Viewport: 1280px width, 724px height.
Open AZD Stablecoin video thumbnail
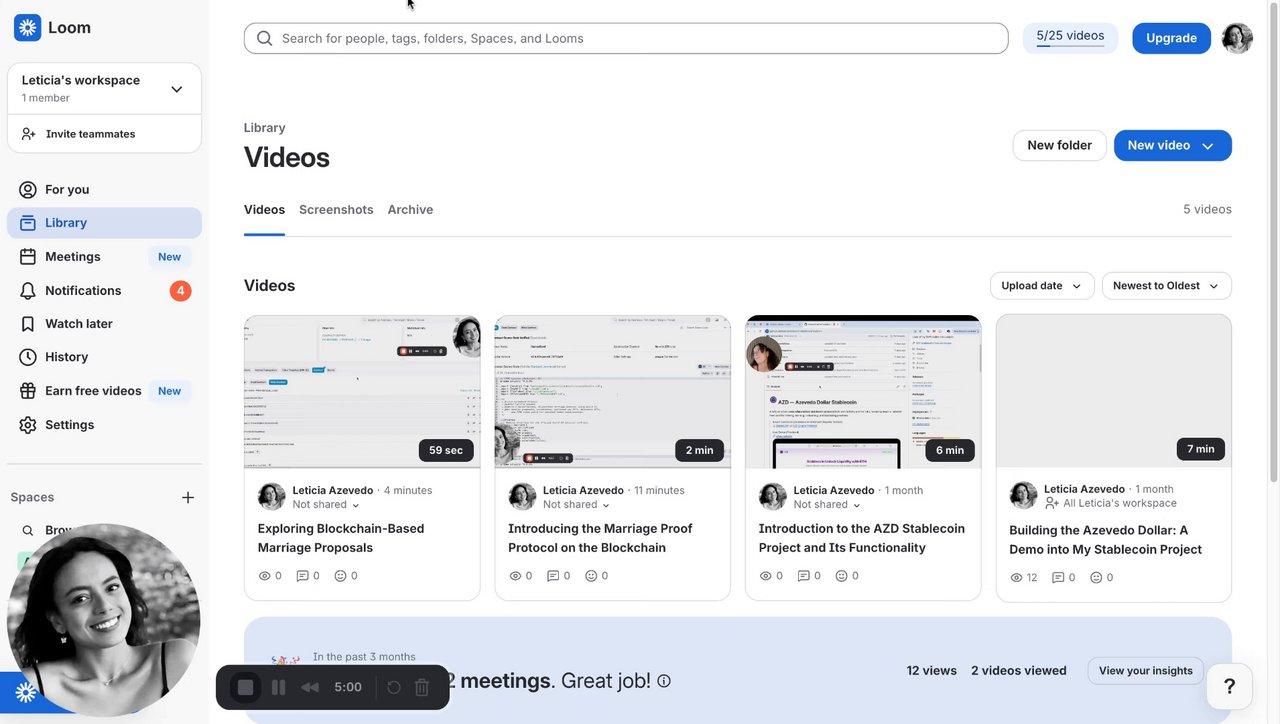pyautogui.click(x=863, y=392)
